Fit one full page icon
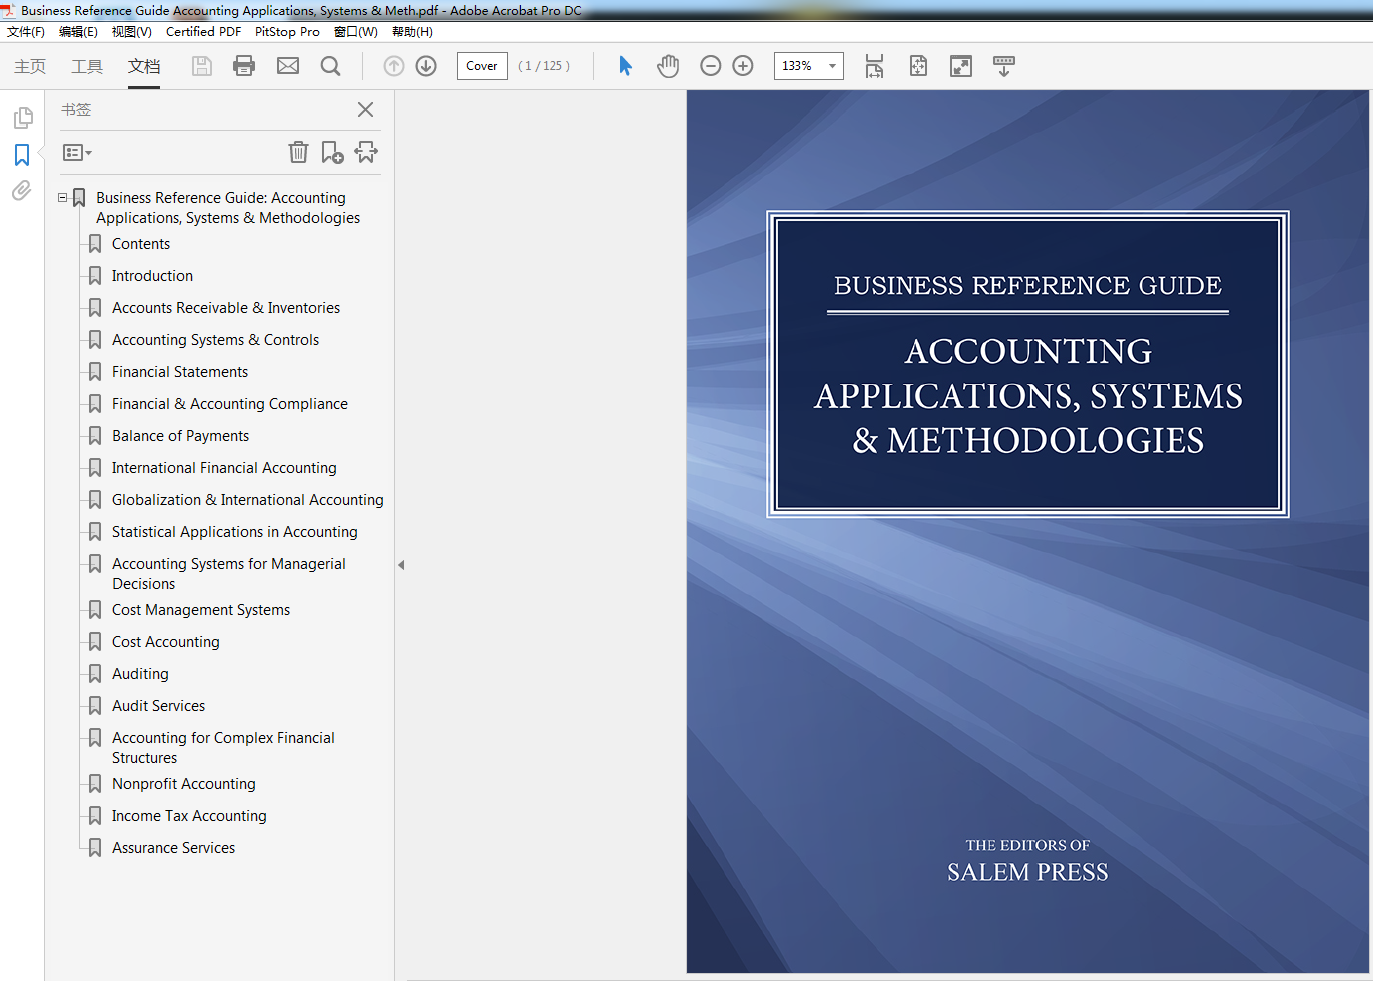Image resolution: width=1373 pixels, height=981 pixels. pos(918,66)
